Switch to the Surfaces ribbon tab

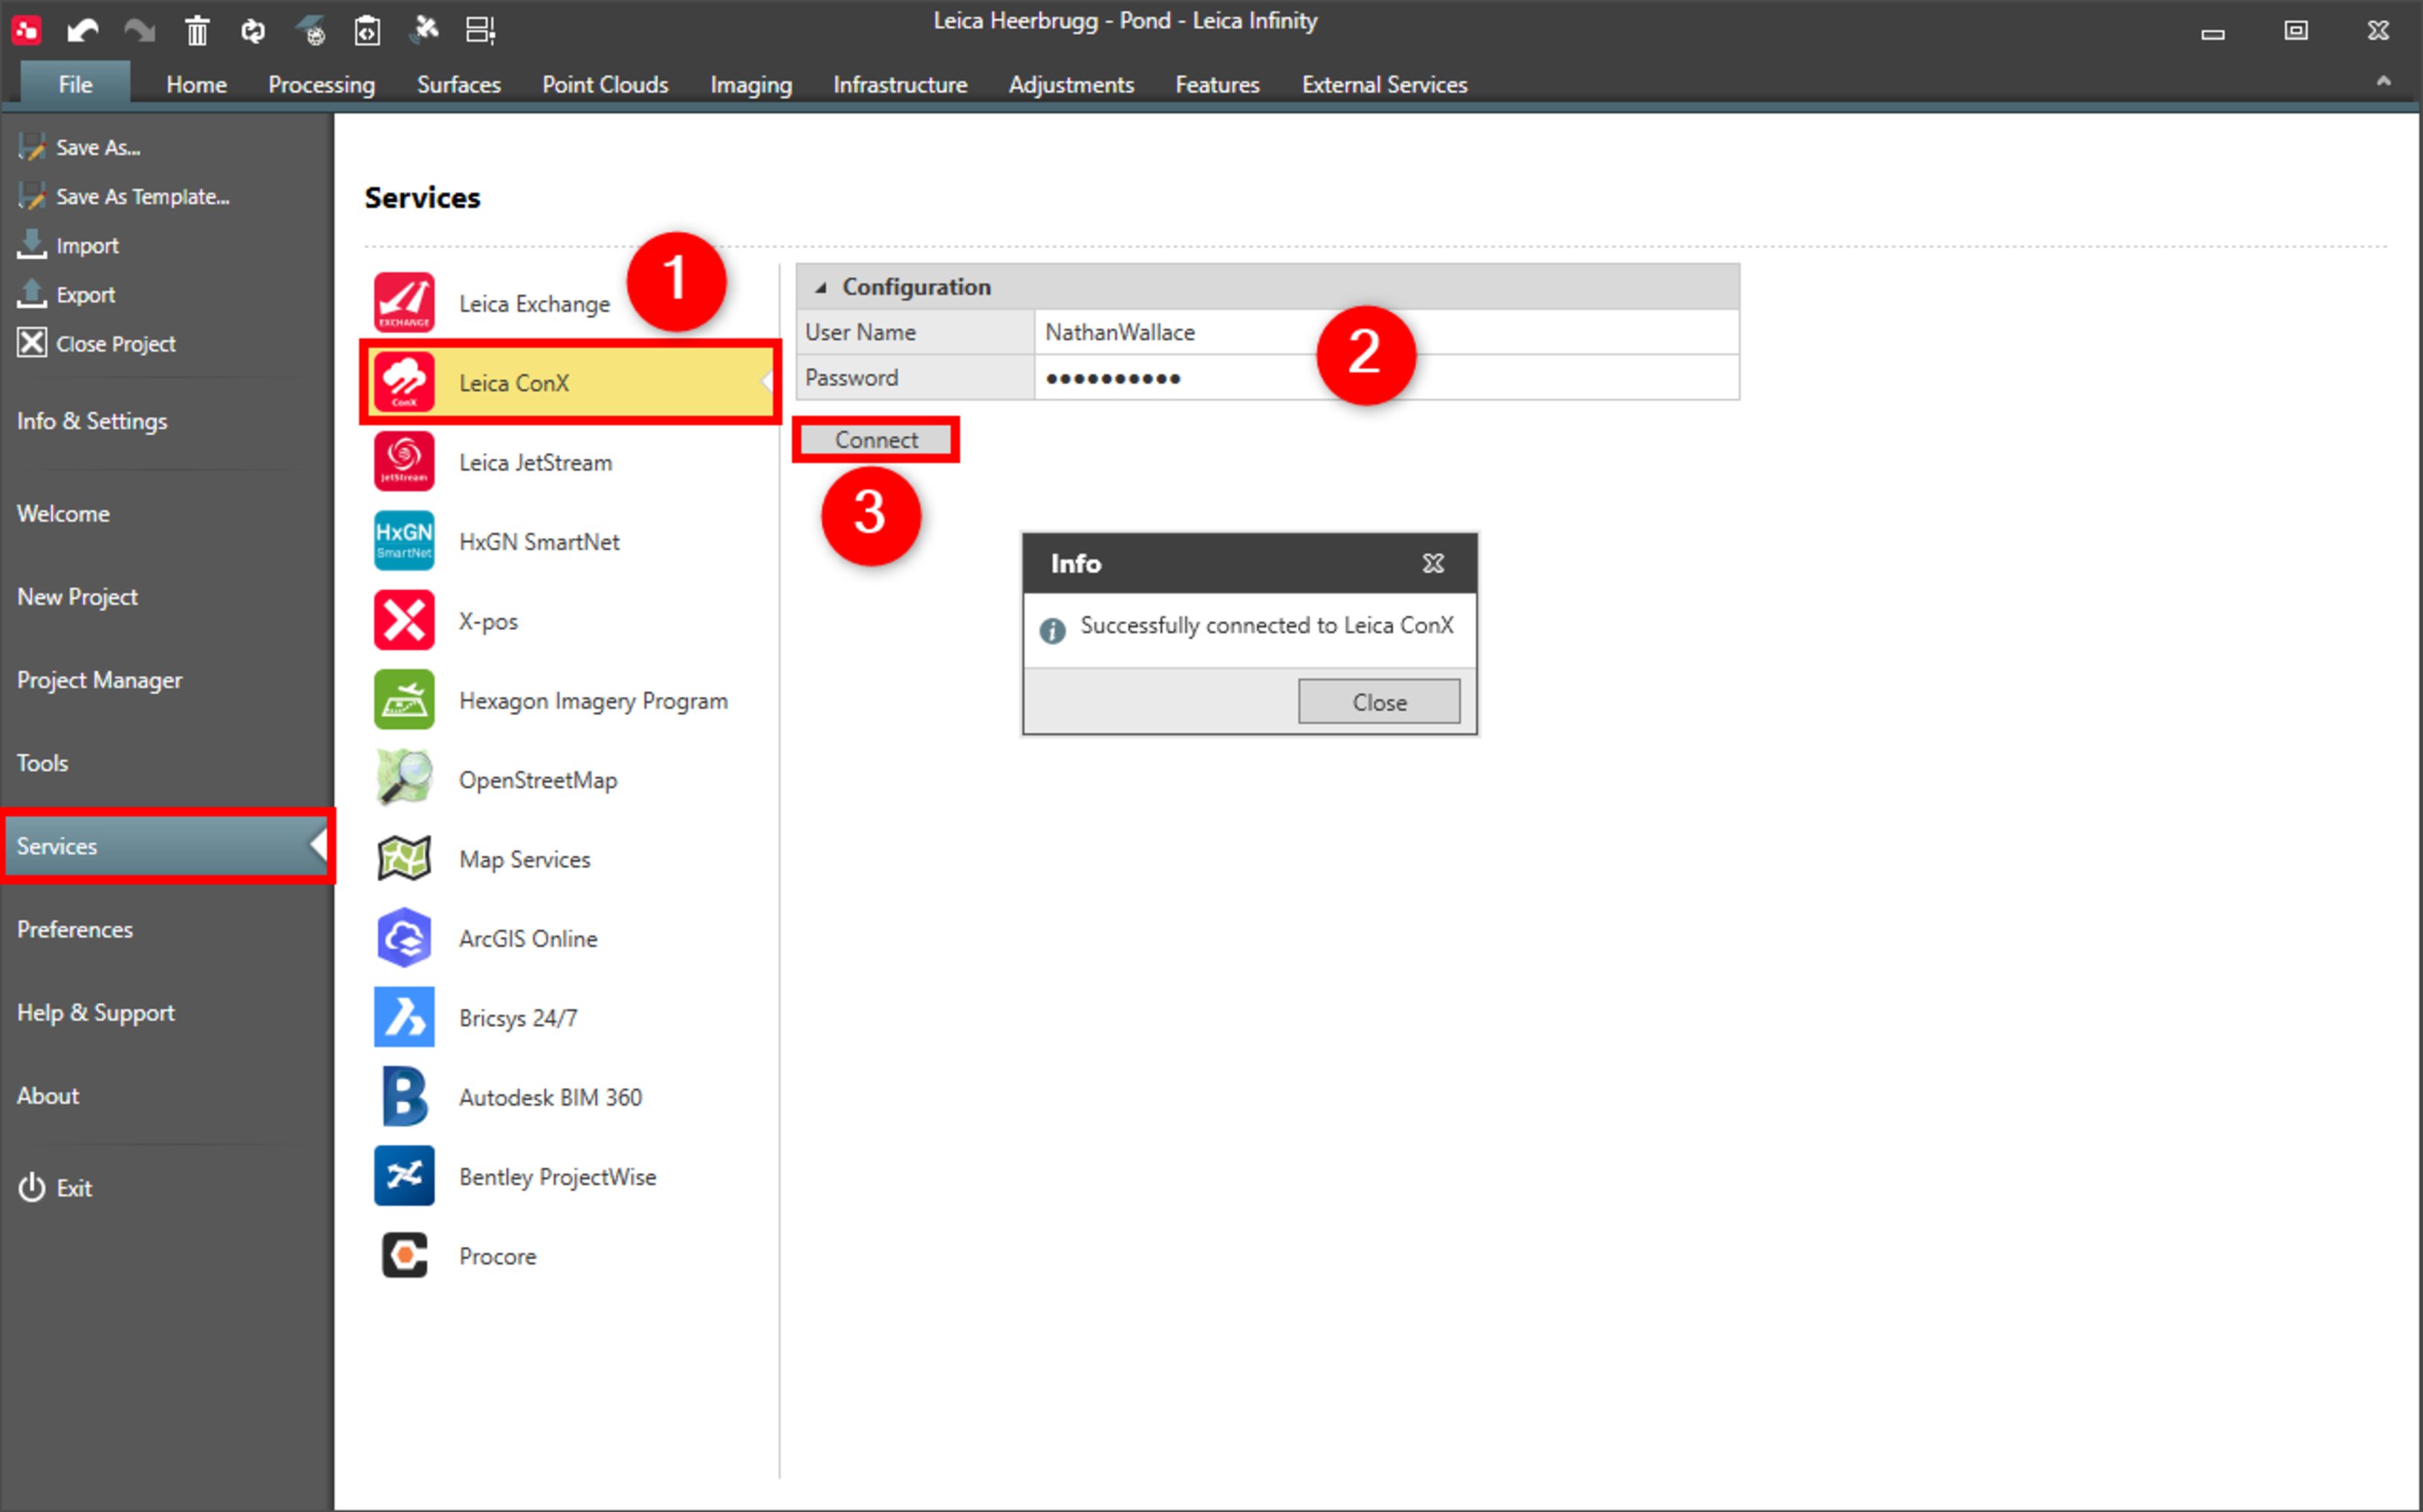pos(458,84)
